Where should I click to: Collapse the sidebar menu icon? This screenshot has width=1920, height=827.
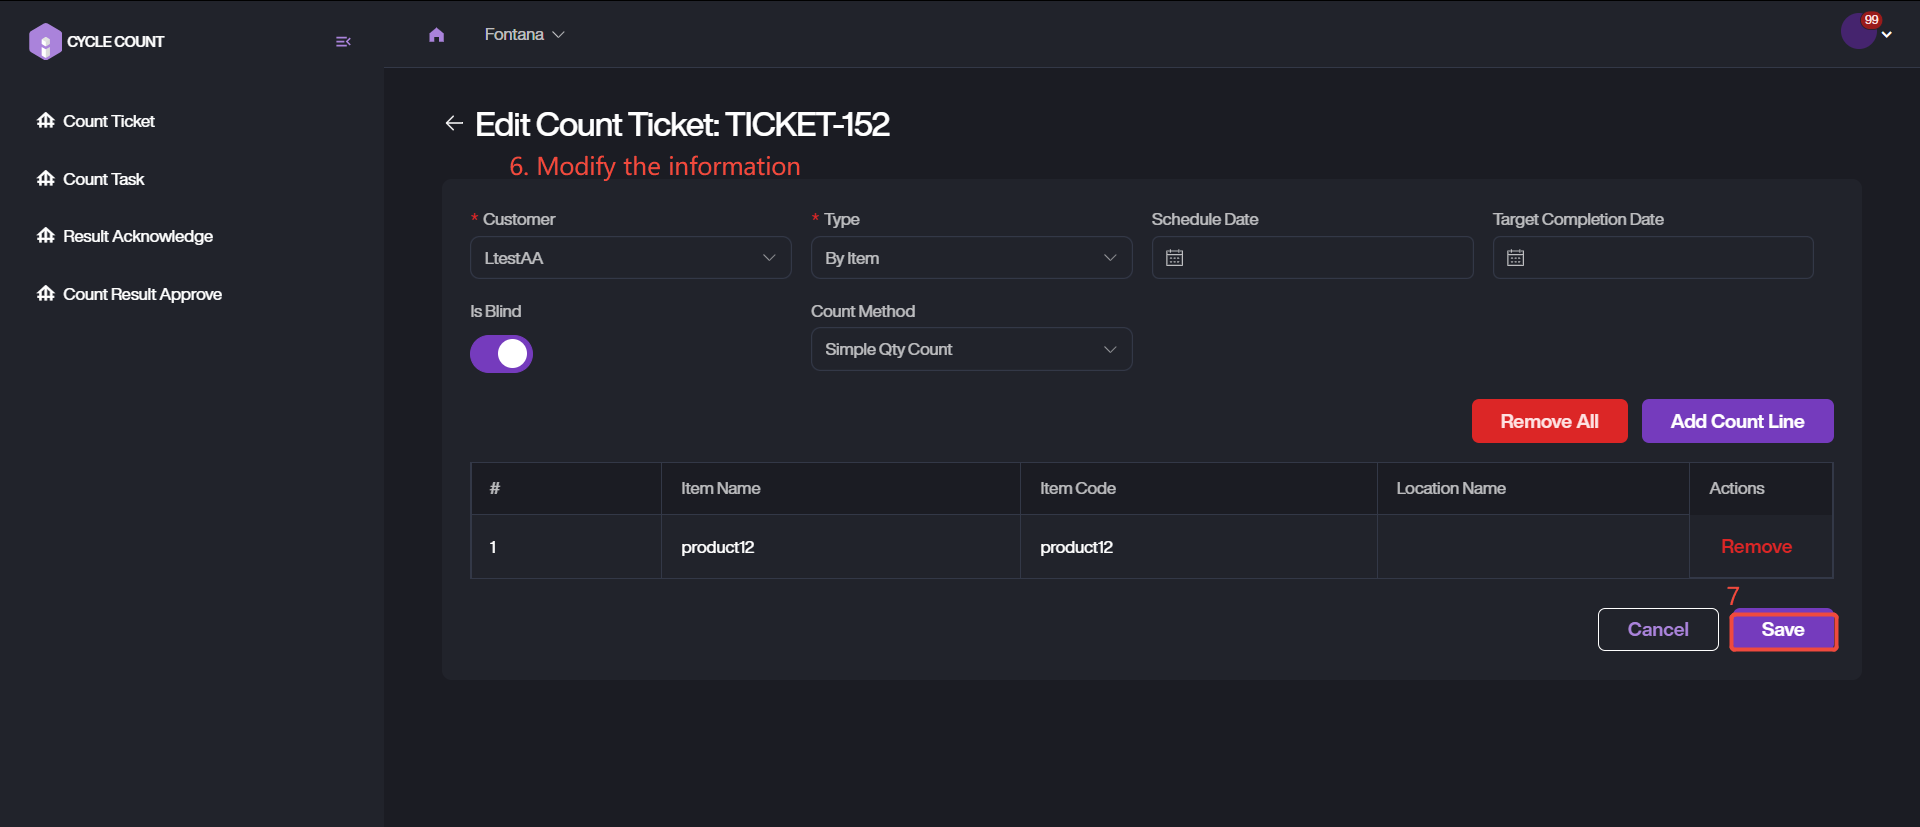(343, 42)
